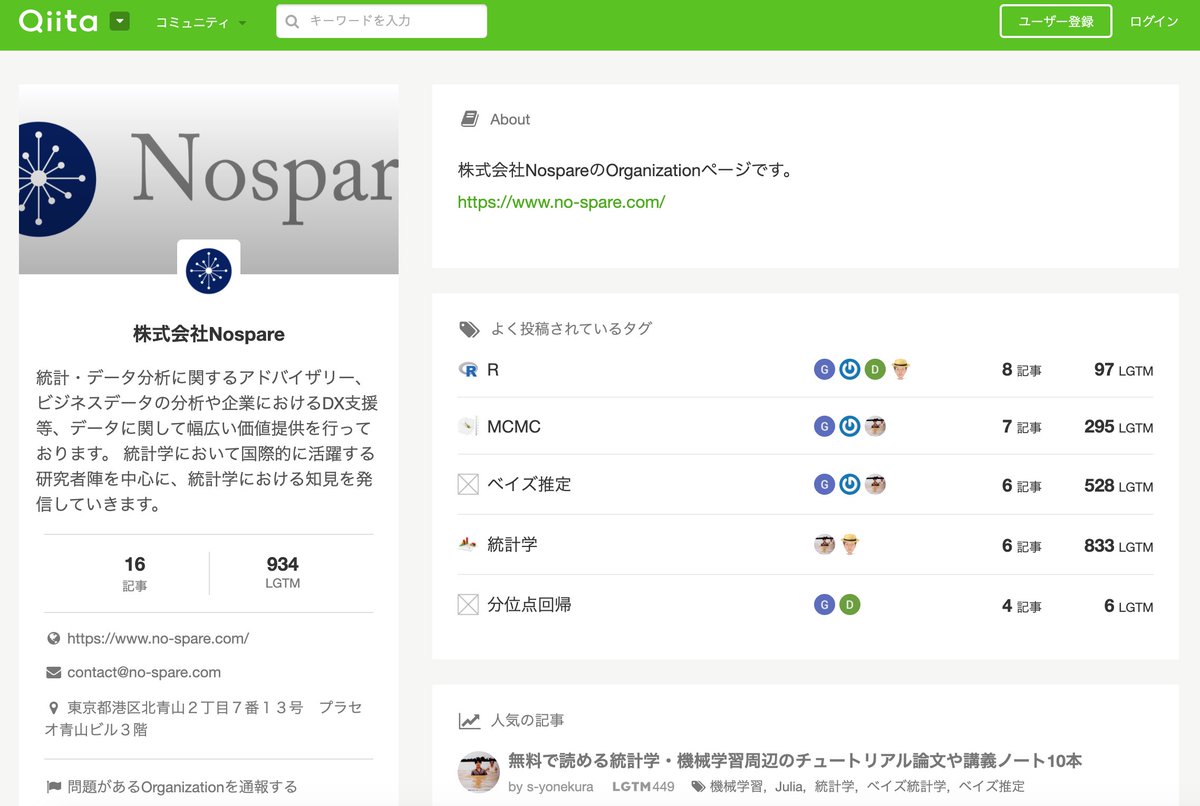The image size is (1200, 806).
Task: Click into the keyword search field
Action: 390,20
